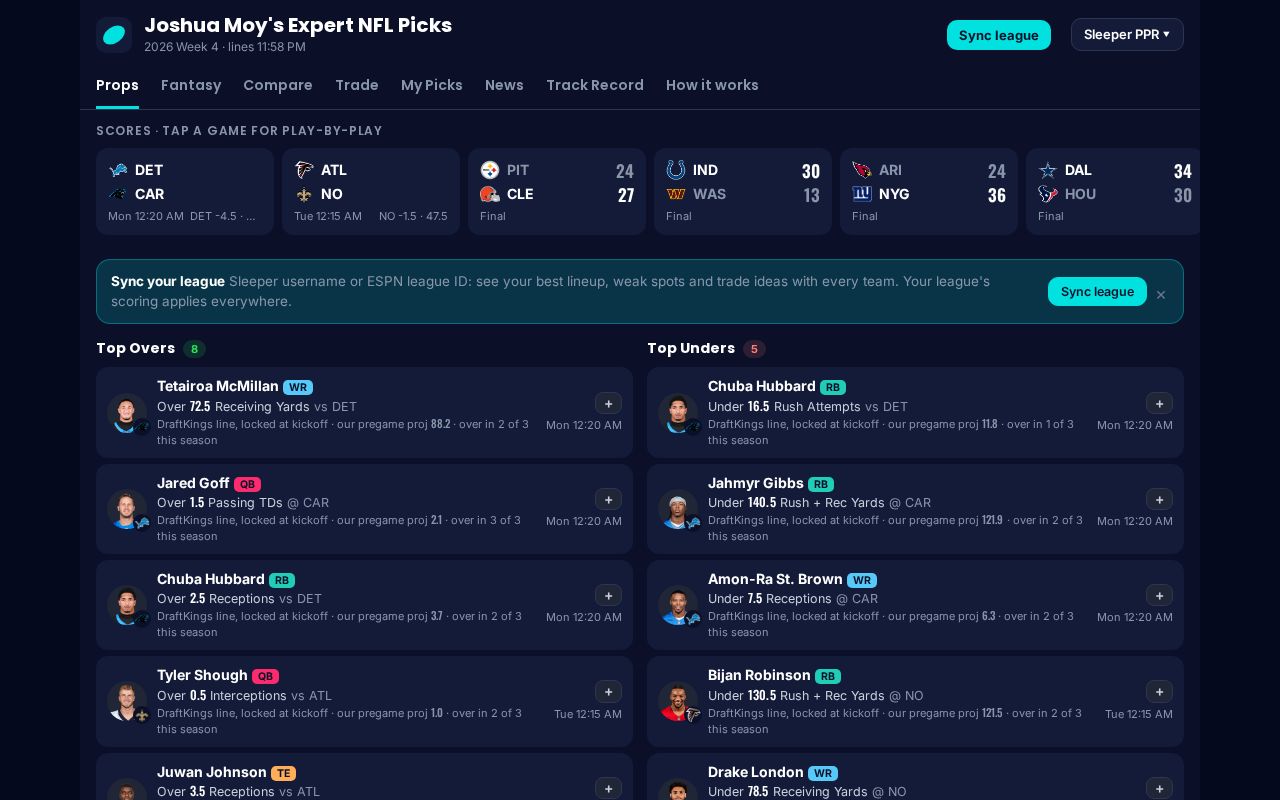This screenshot has height=800, width=1280.
Task: Open the How it works tab
Action: (712, 85)
